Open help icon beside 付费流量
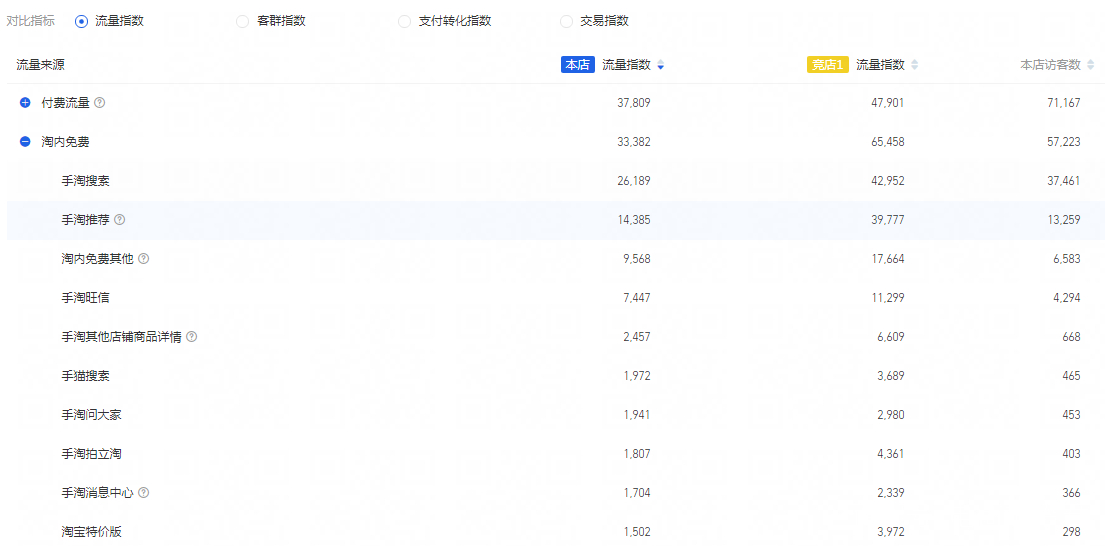Viewport: 1105px width, 546px height. [x=100, y=103]
